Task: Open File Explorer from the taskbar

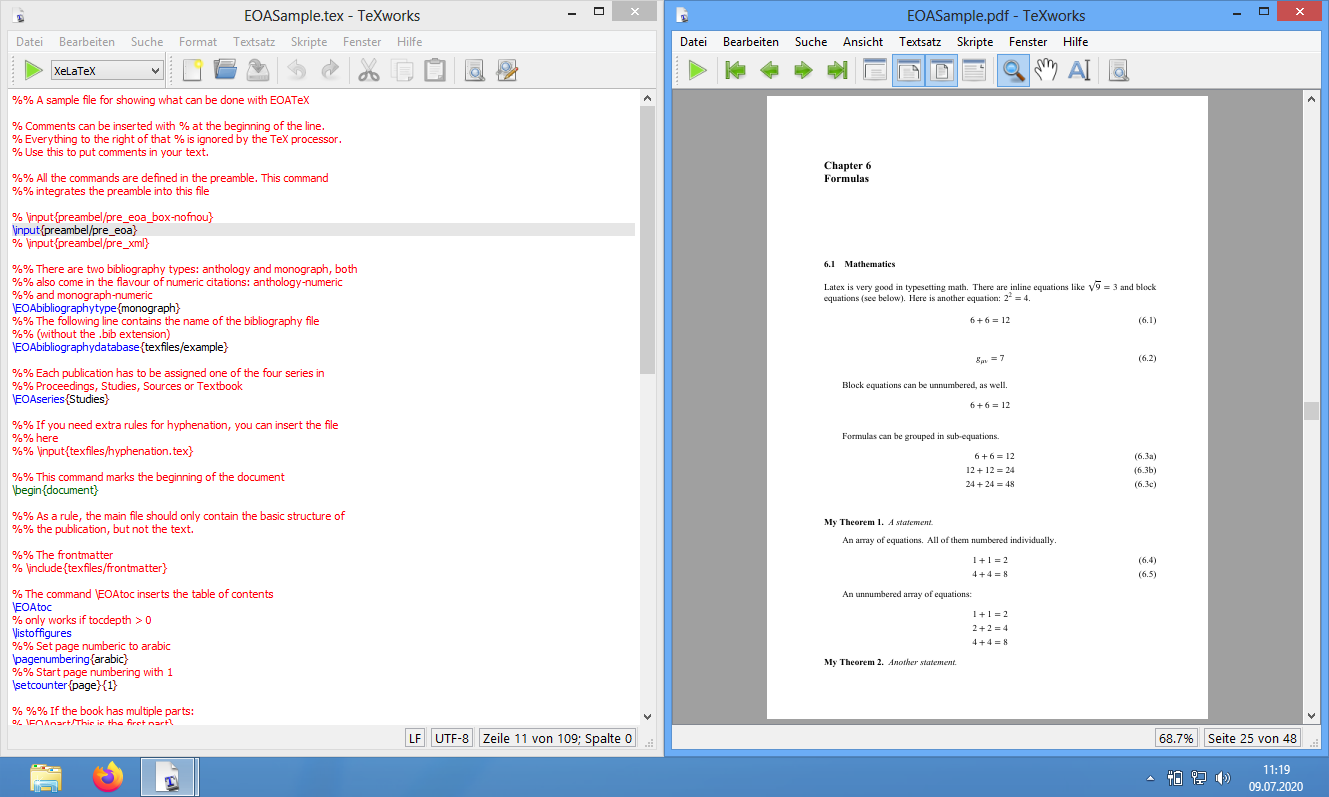Action: point(46,777)
